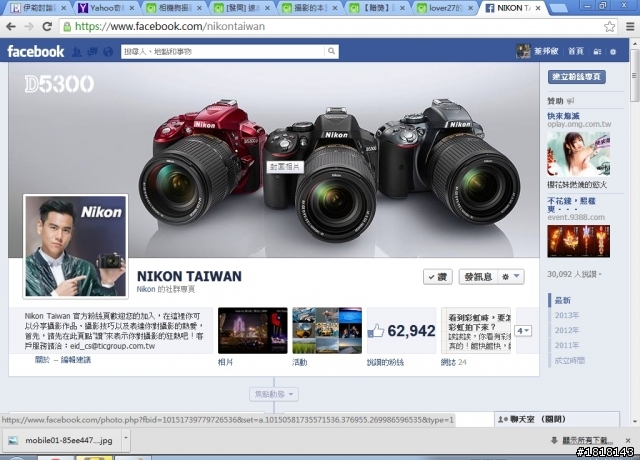The image size is (640, 460).
Task: Click the page's vertical scrollbar thumb
Action: click(634, 76)
